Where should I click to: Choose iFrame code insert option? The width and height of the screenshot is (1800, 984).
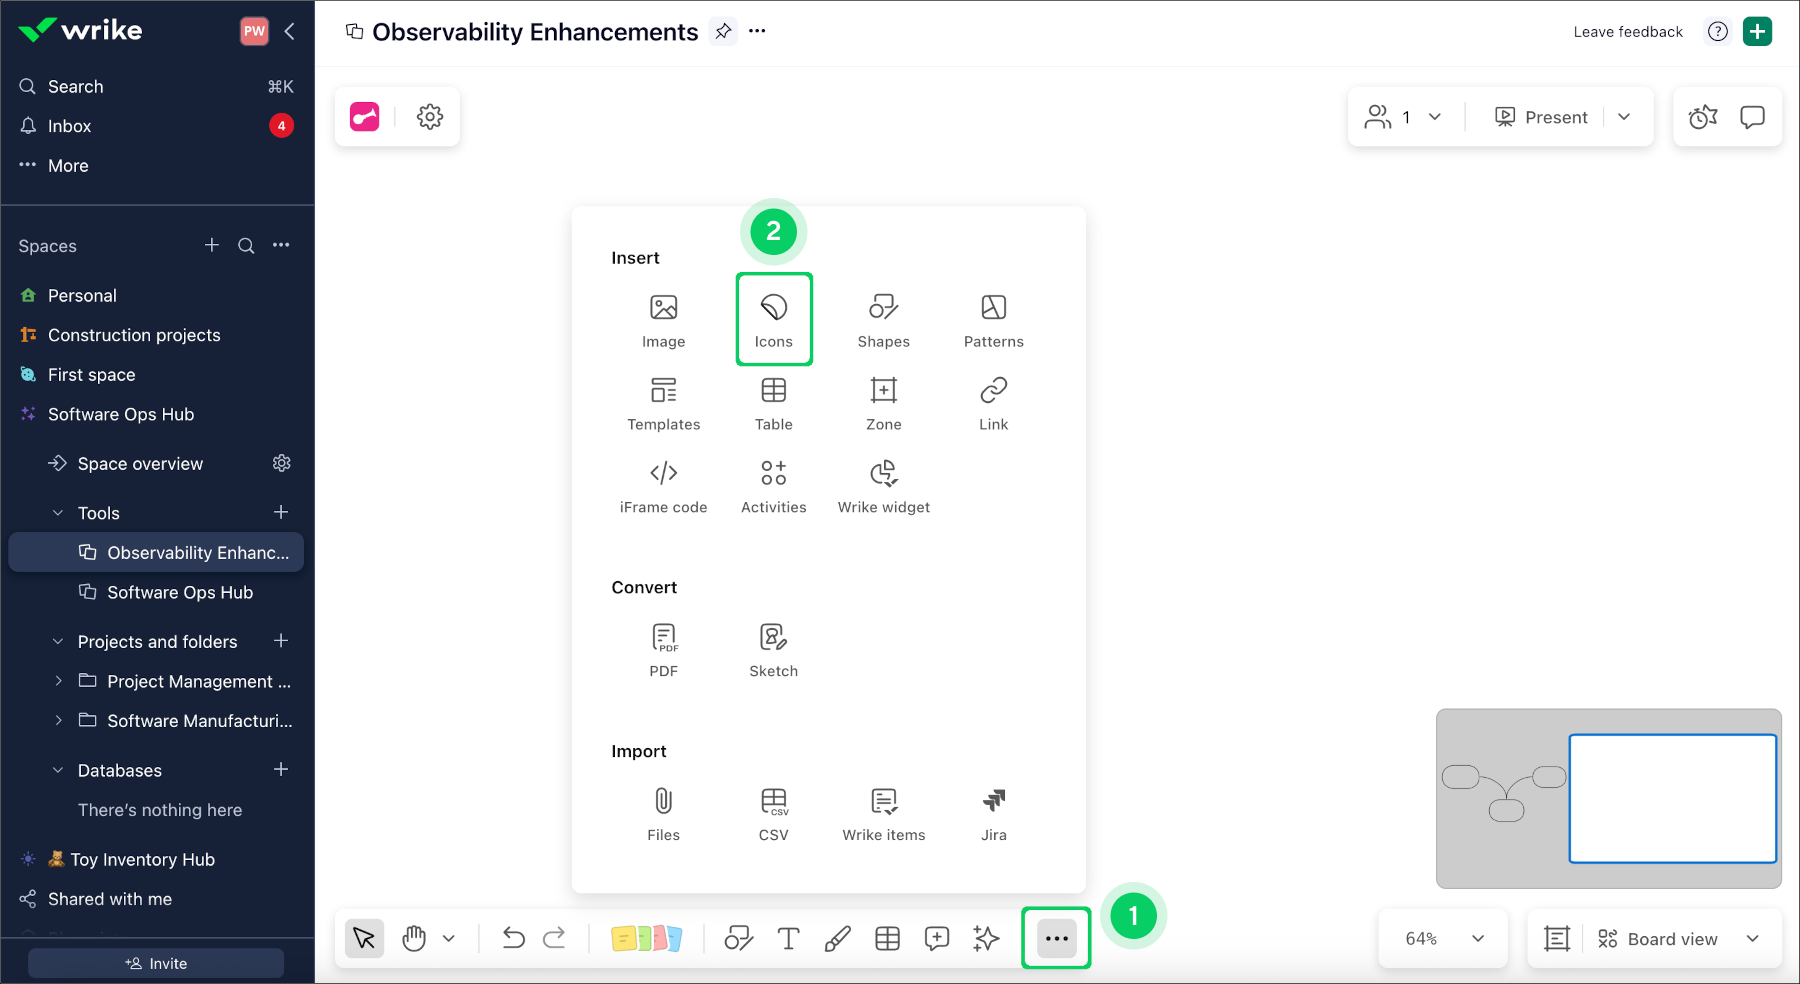coord(664,486)
